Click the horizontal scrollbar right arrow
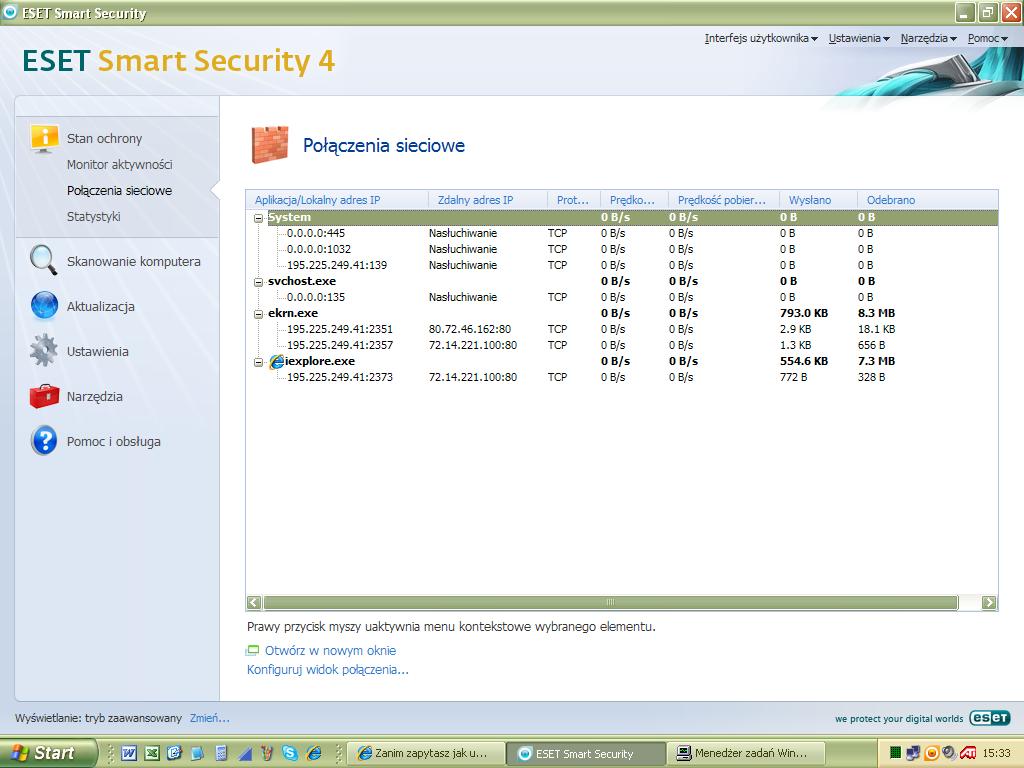This screenshot has width=1024, height=768. click(x=989, y=602)
